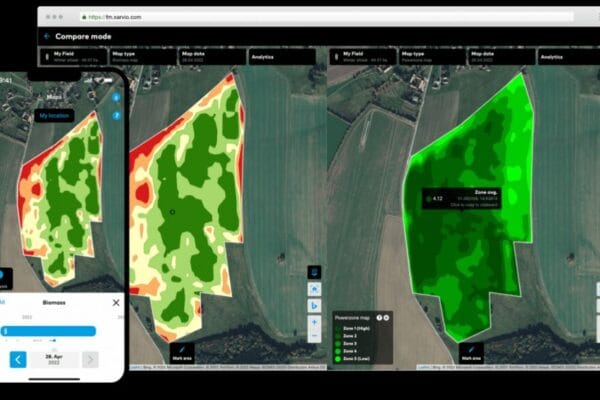
Task: Click Mark area tool in right map
Action: click(471, 353)
